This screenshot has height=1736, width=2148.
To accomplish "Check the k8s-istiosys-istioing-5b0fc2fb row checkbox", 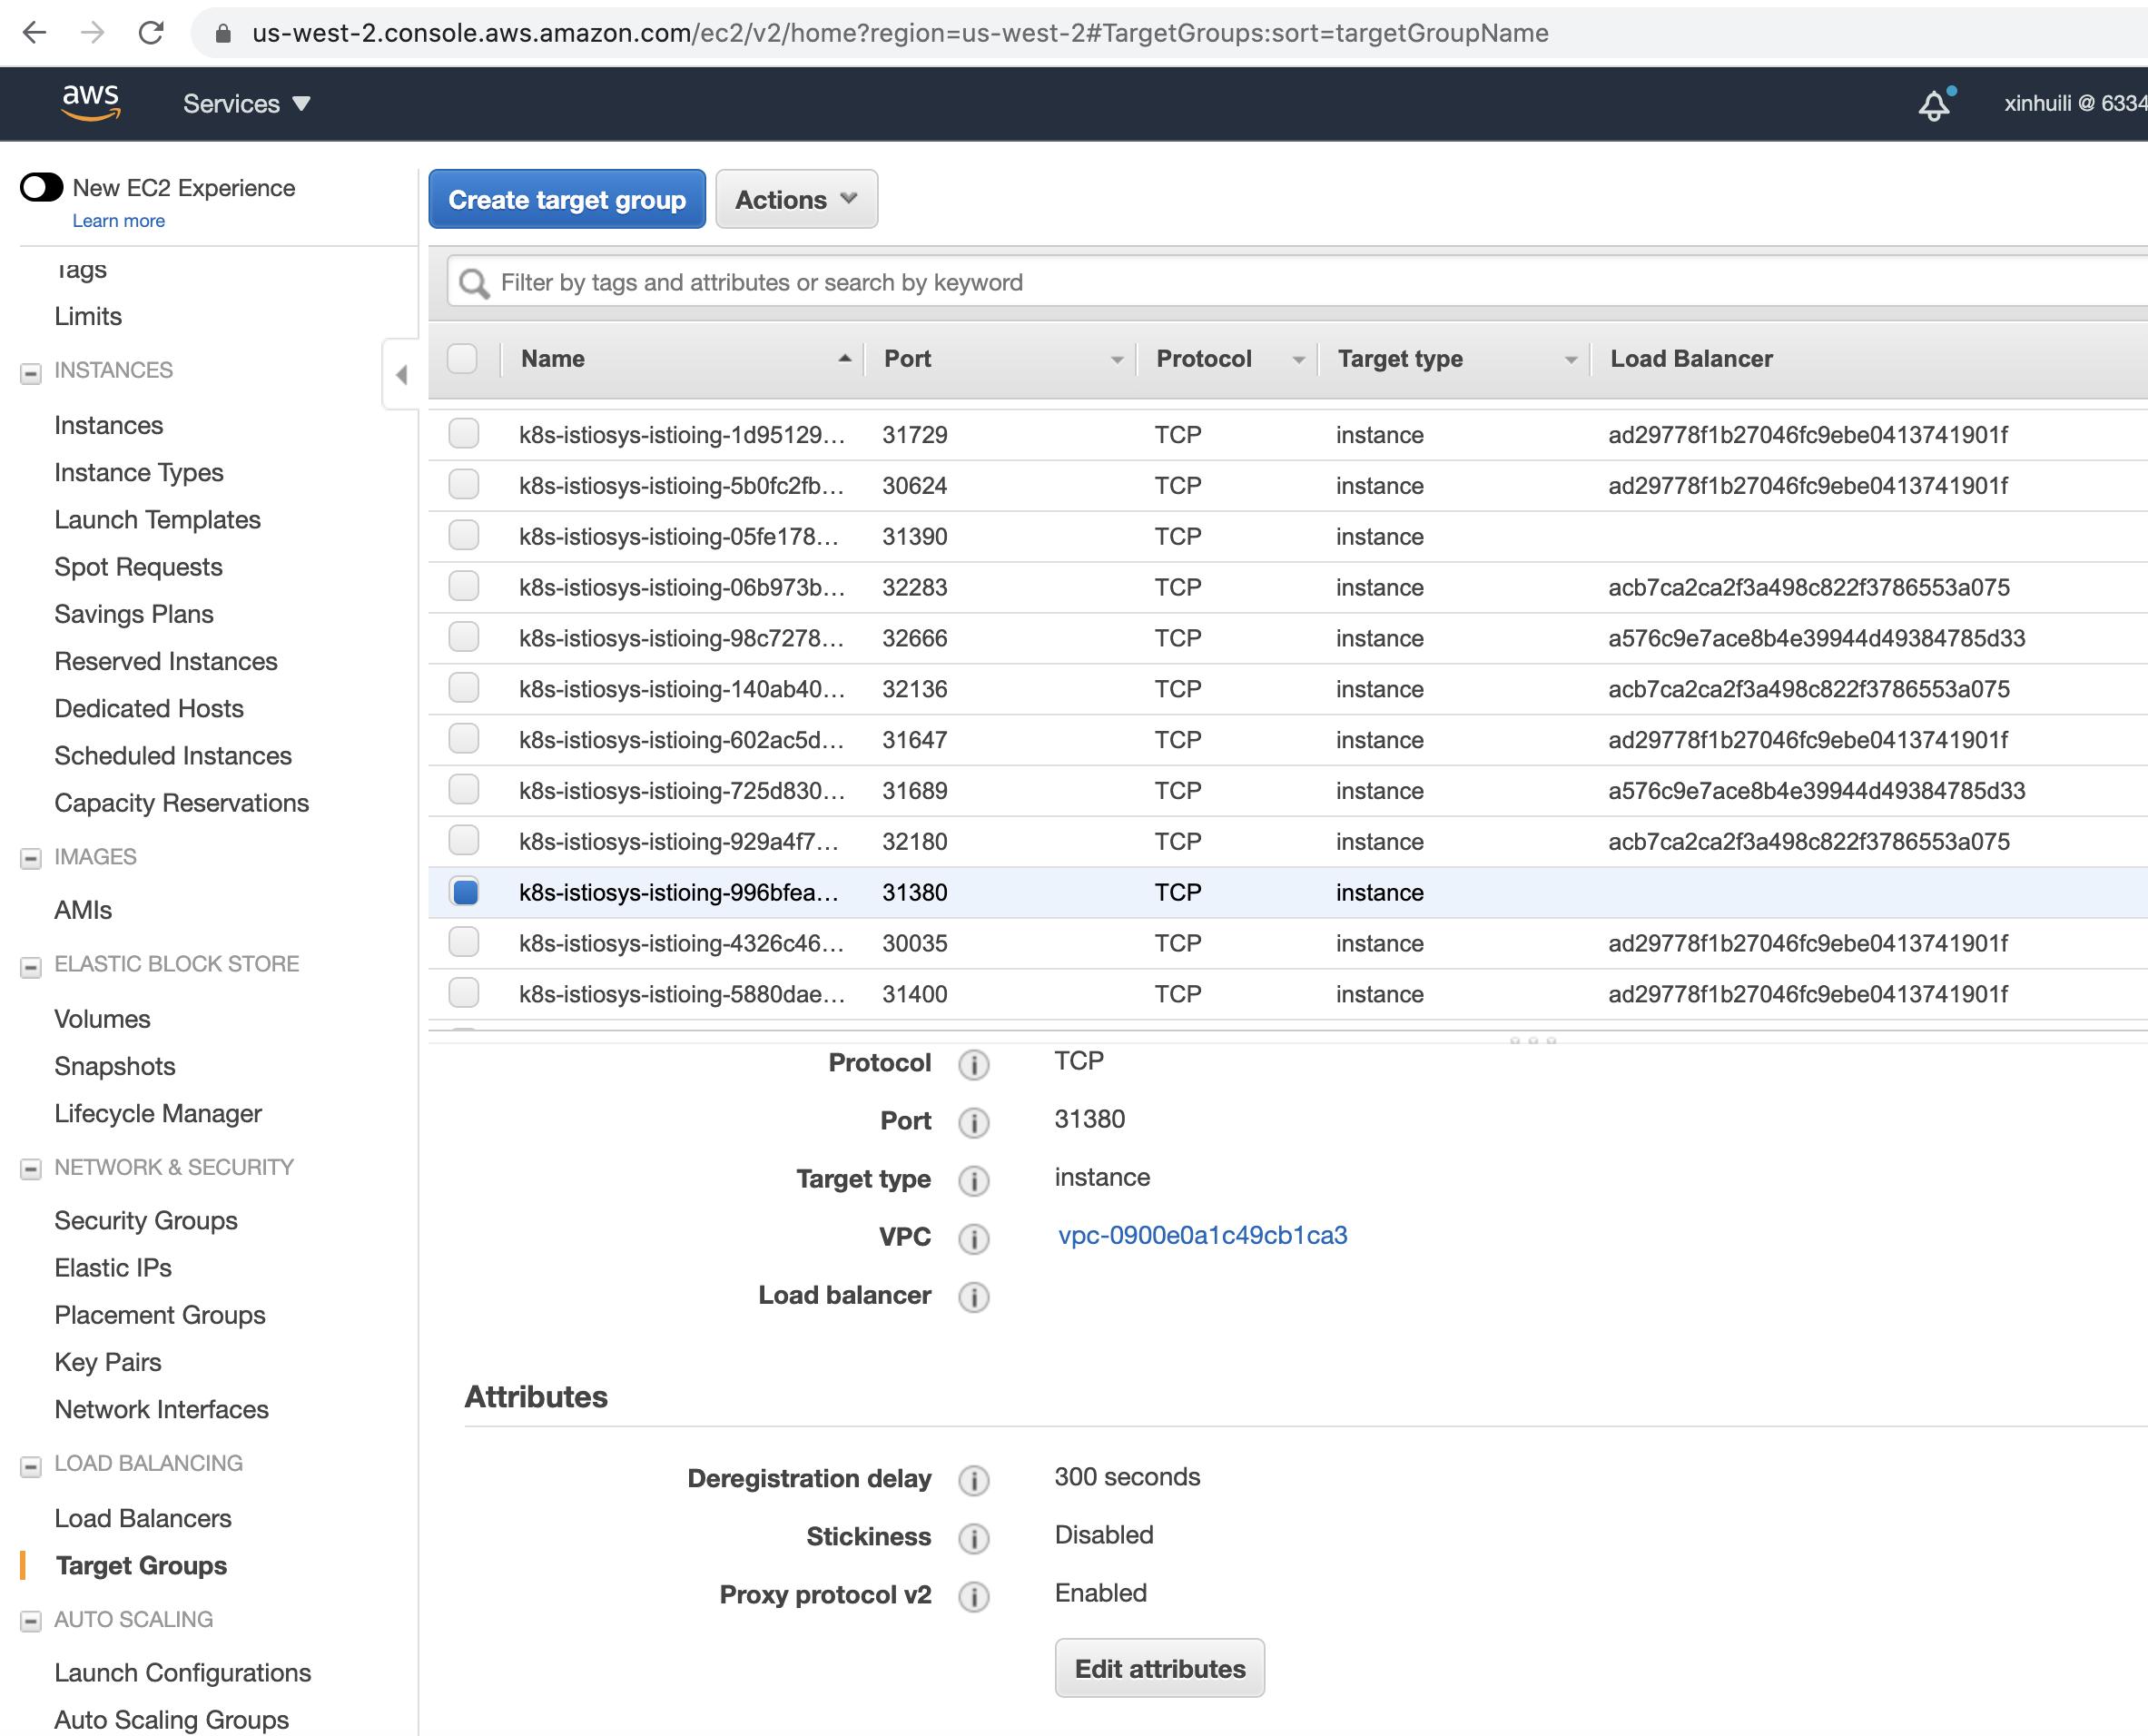I will [x=464, y=484].
